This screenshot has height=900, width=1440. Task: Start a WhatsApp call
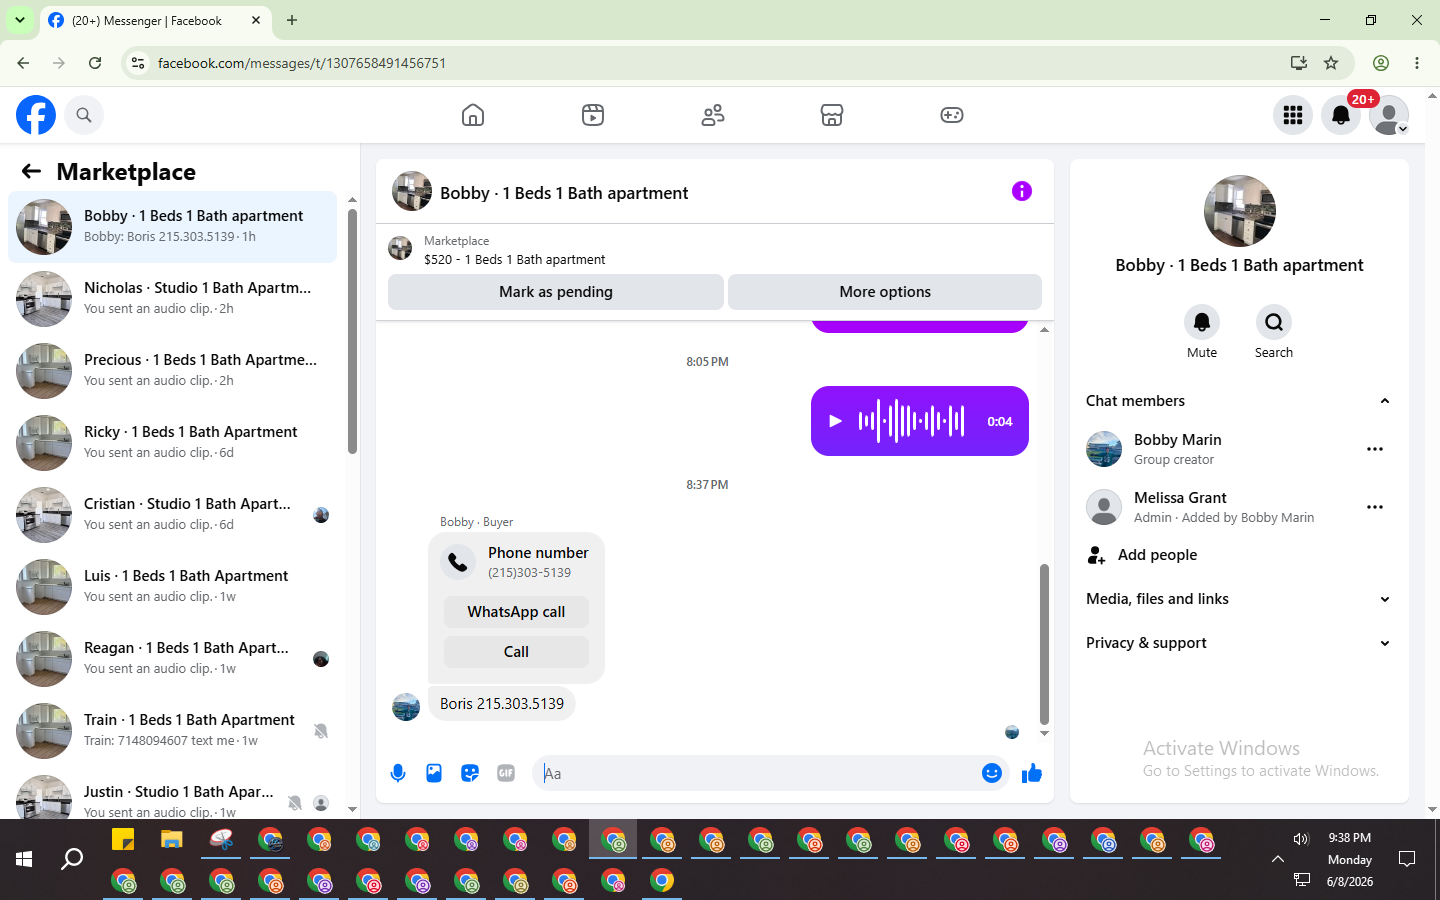(516, 612)
